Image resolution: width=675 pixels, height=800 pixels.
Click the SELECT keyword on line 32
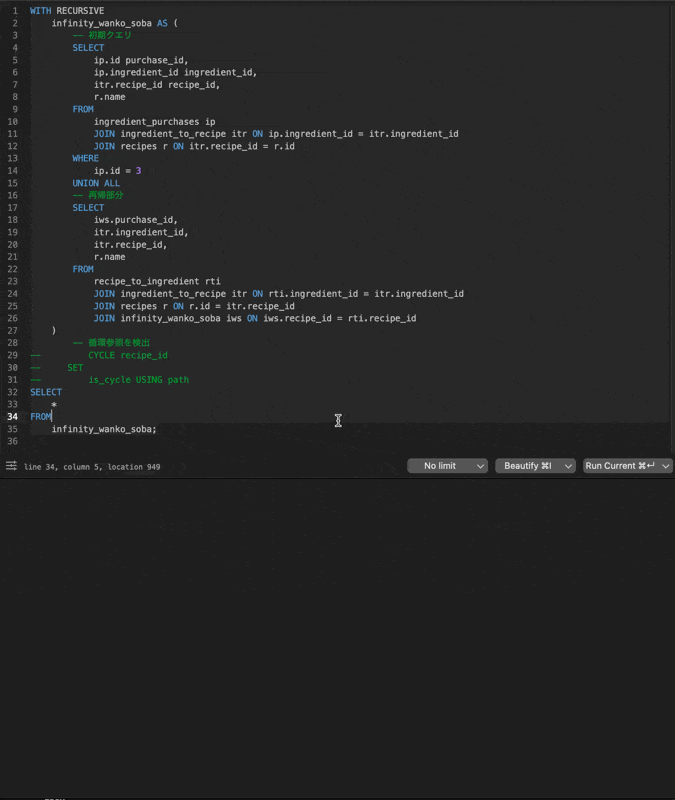coord(46,392)
